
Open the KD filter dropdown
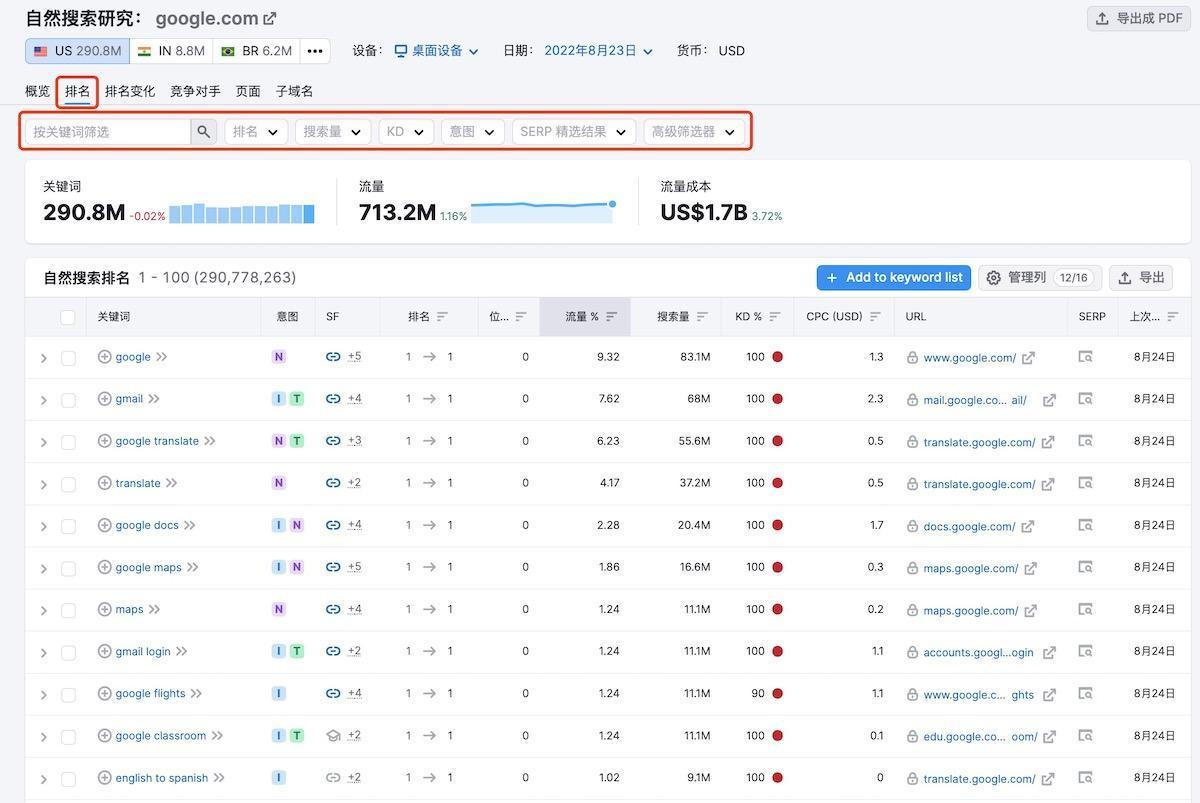406,132
